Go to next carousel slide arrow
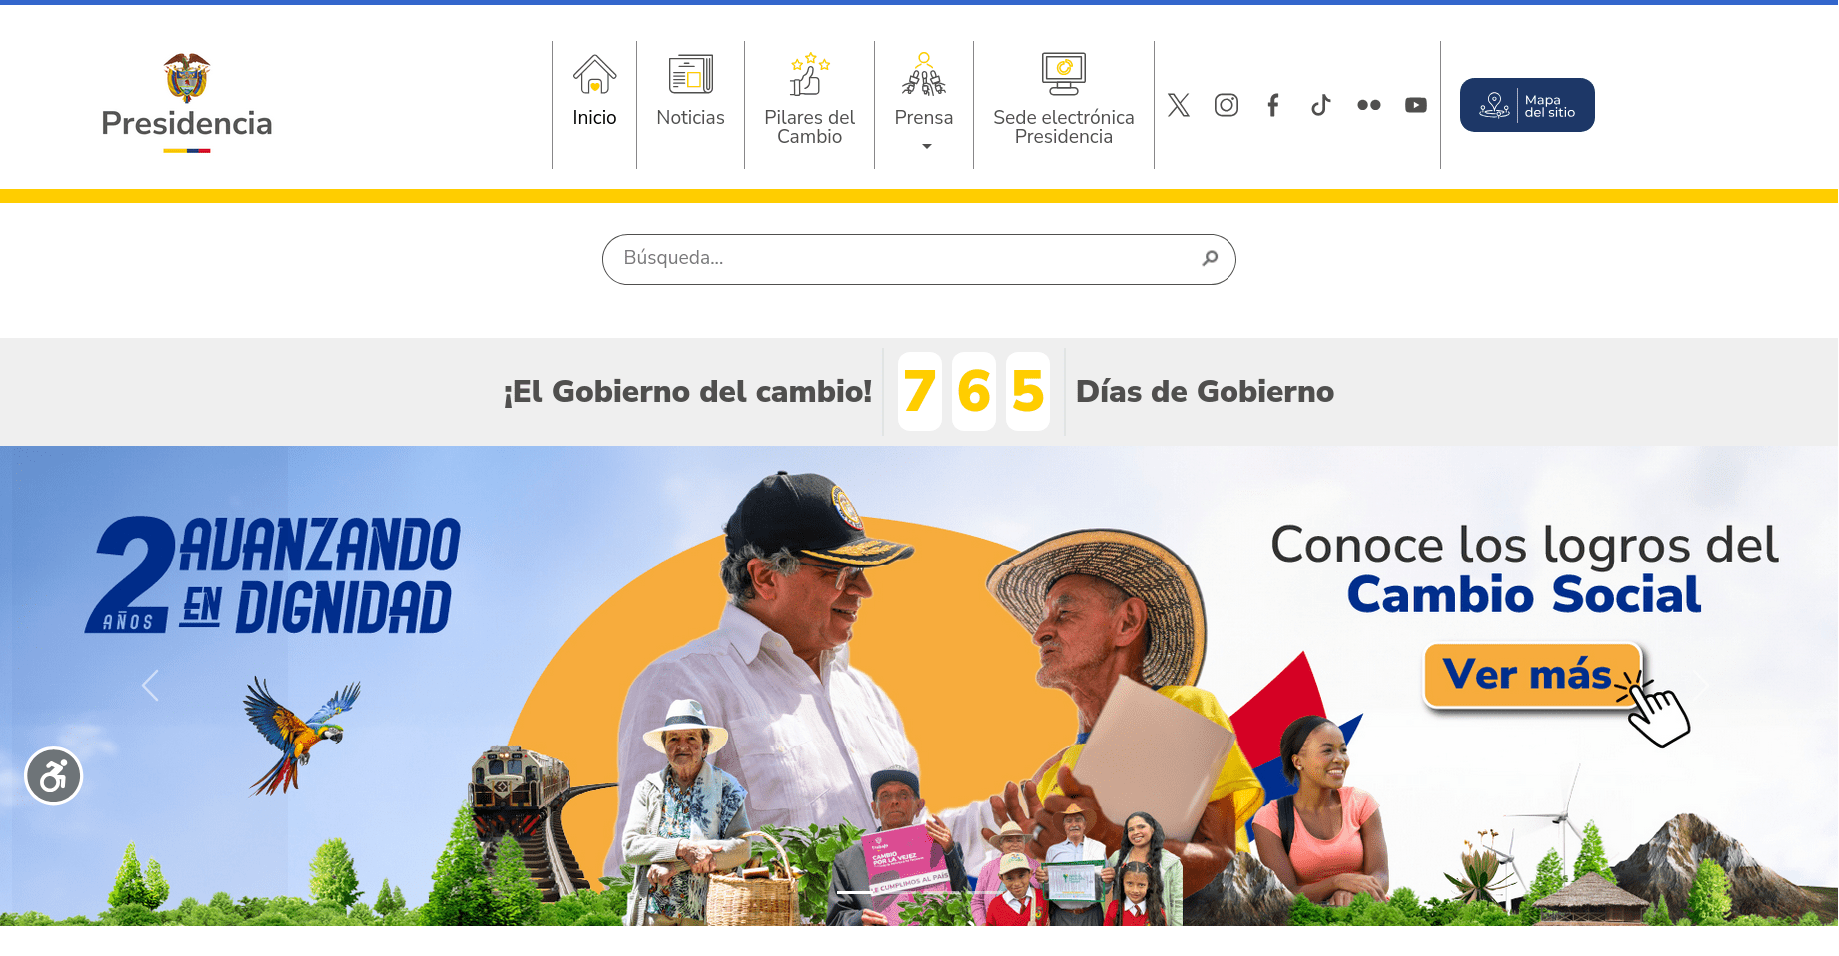This screenshot has width=1839, height=956. 1700,686
